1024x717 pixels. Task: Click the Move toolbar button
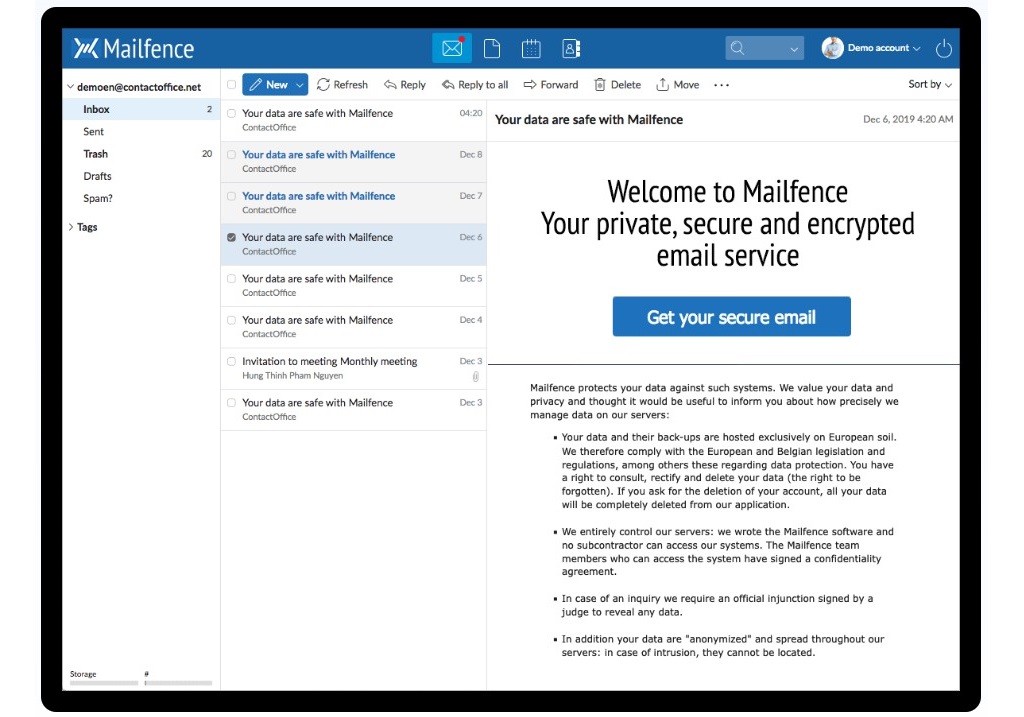tap(677, 85)
